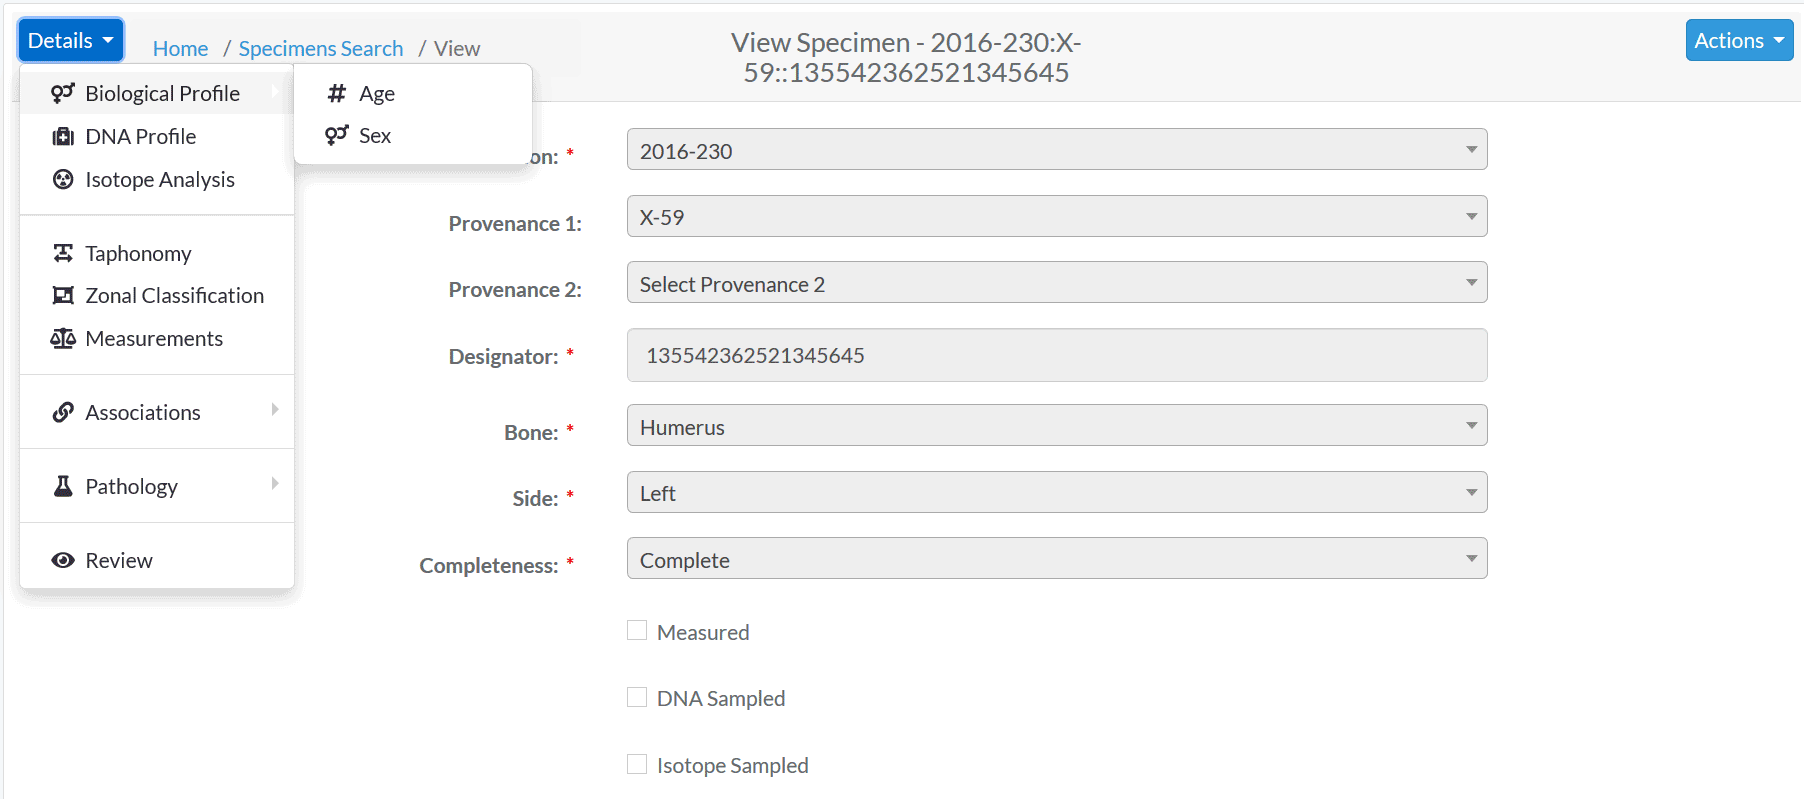
Task: Open the Bone dropdown showing Humerus
Action: click(x=1057, y=425)
